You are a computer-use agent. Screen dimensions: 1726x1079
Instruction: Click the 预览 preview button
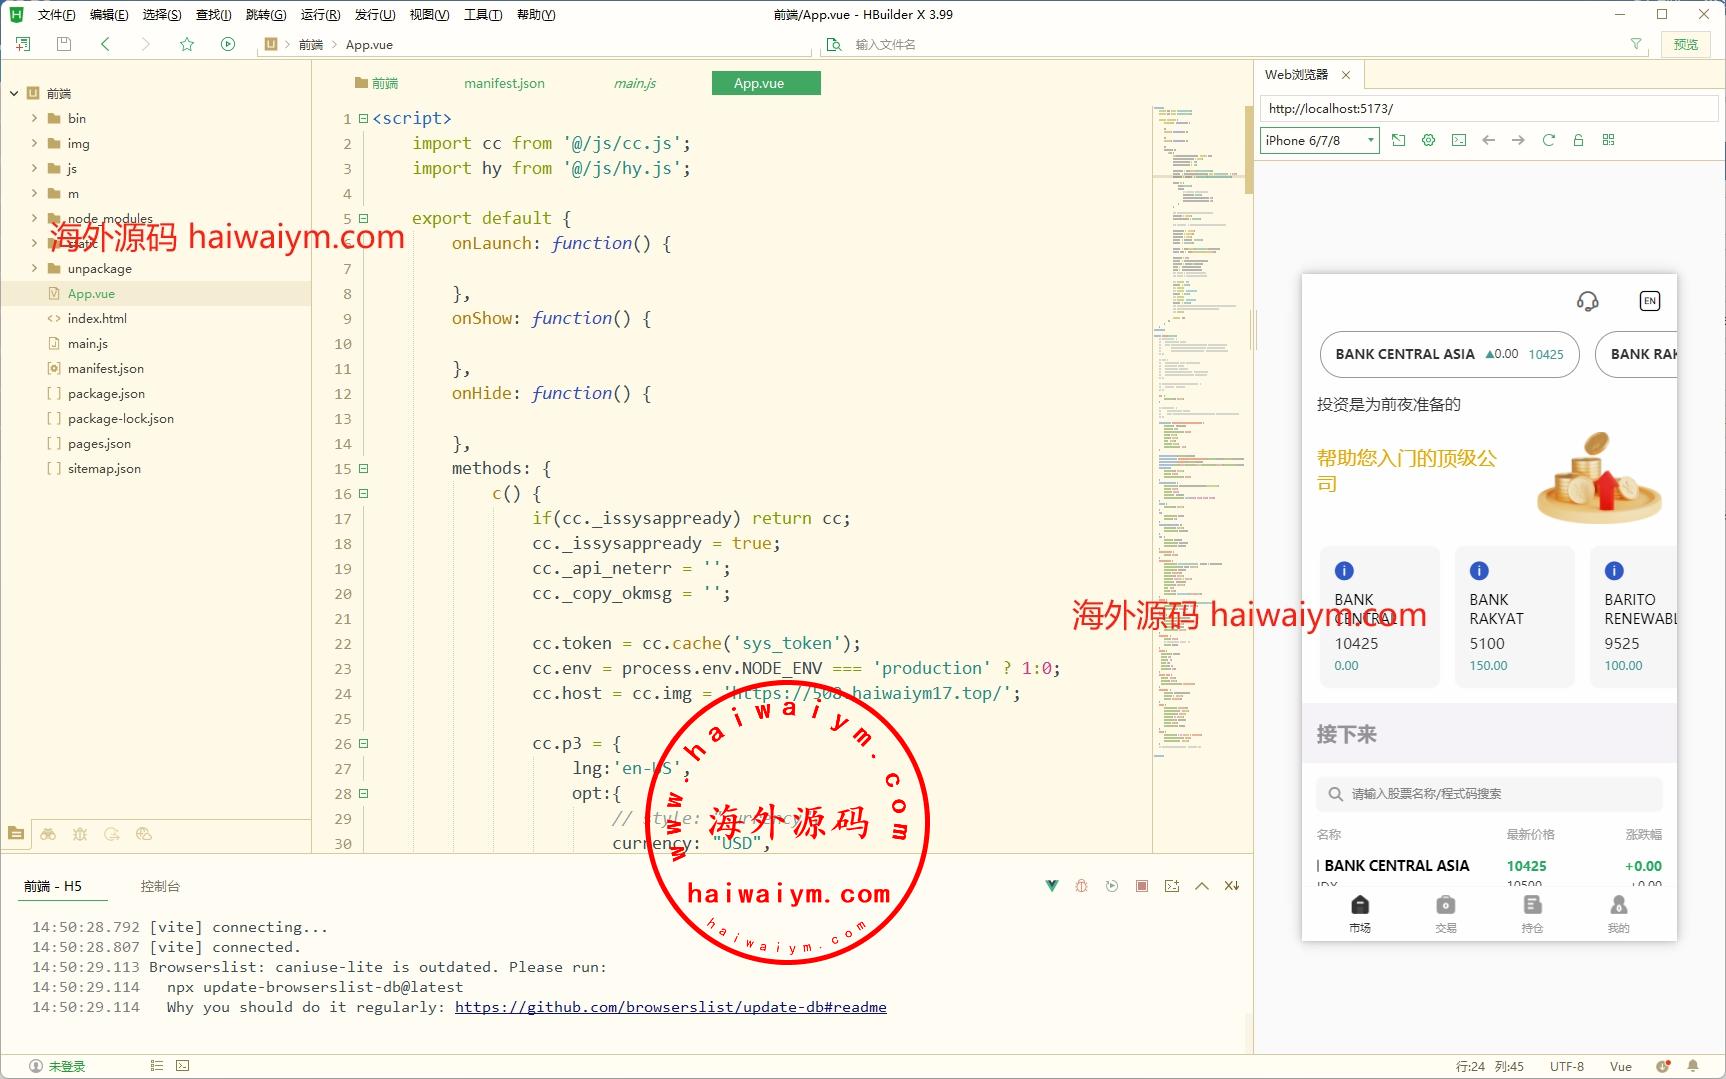[1686, 44]
